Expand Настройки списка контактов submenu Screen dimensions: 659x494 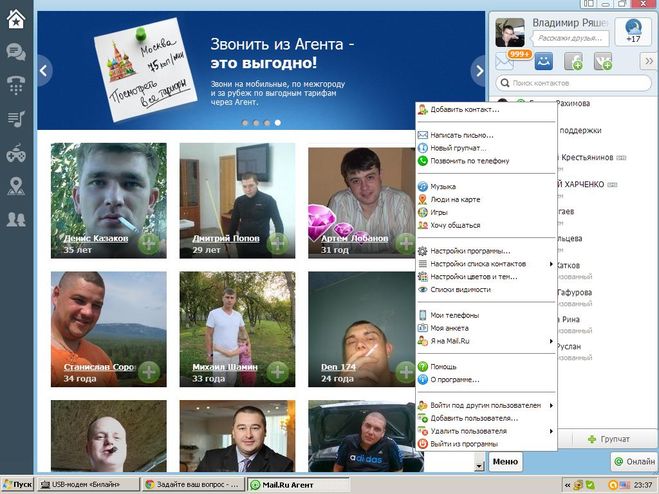tap(486, 264)
